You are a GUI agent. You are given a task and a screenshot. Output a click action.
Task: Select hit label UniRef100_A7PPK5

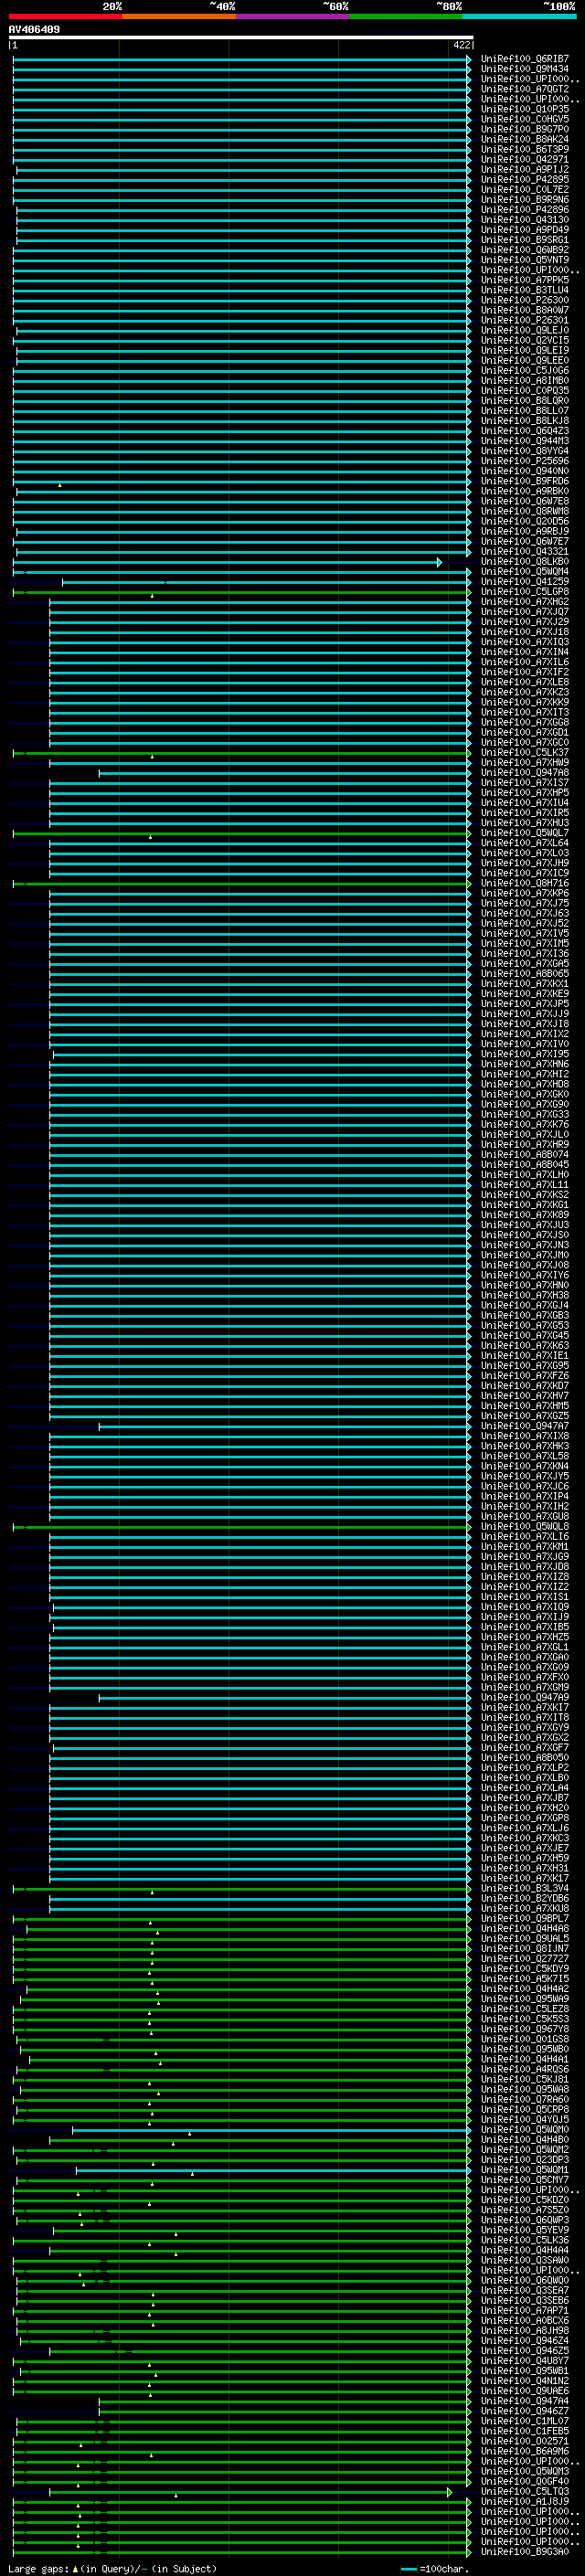point(525,280)
